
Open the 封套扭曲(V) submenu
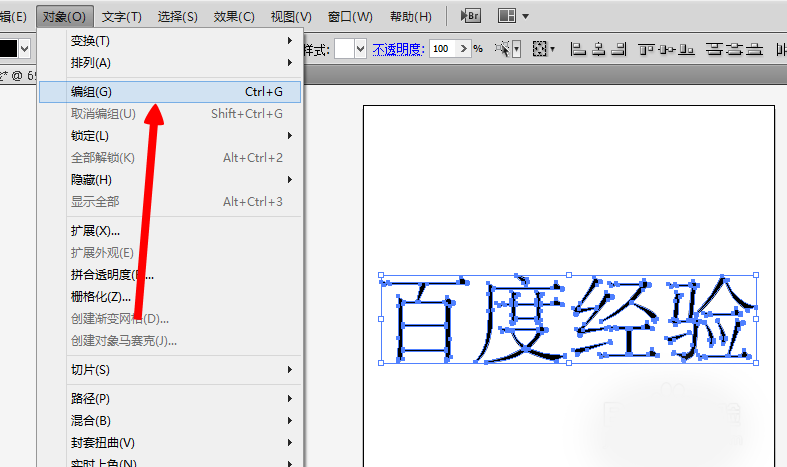170,443
